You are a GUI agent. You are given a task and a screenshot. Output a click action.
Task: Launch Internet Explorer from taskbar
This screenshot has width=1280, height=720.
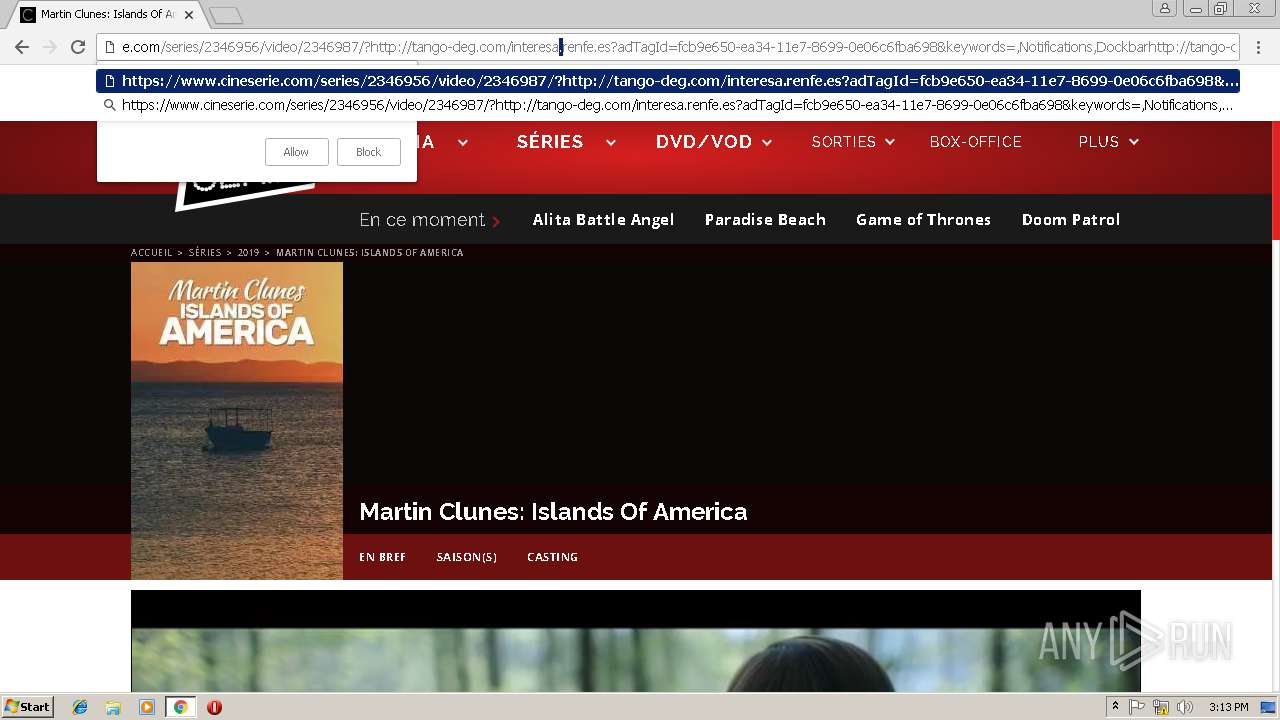pyautogui.click(x=80, y=707)
